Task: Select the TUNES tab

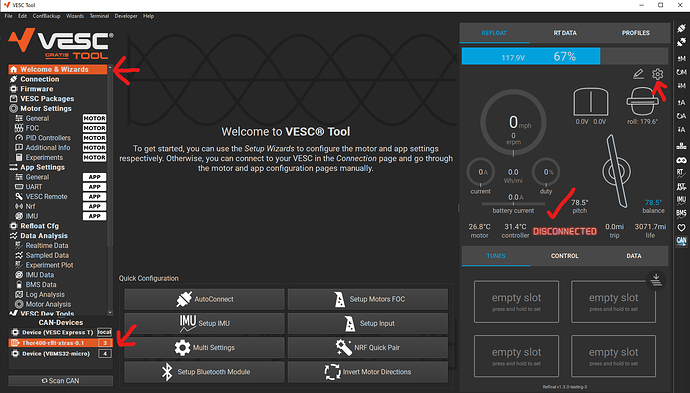Action: coord(496,256)
